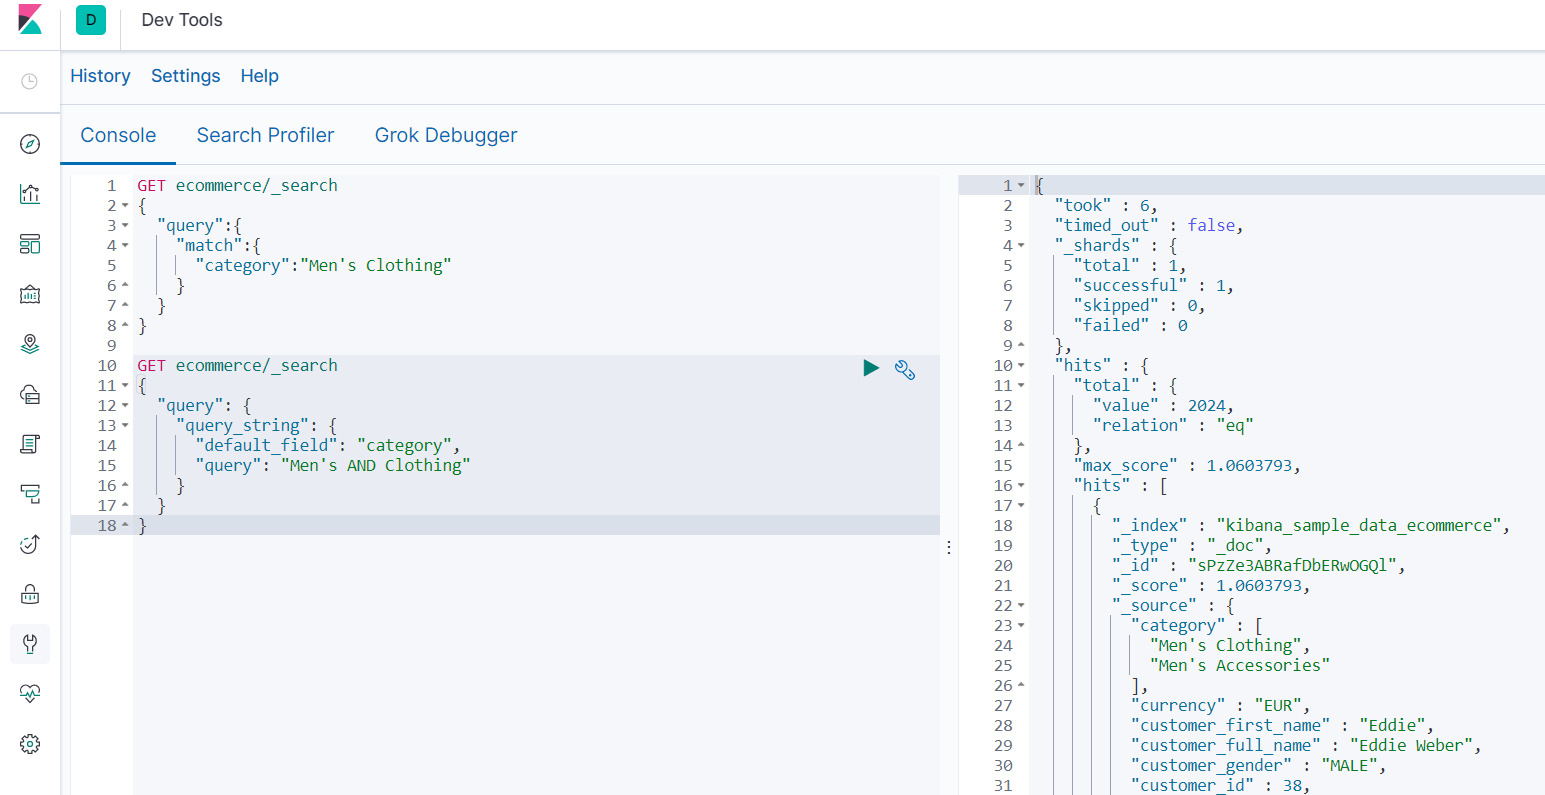Click the Kibana logo icon
The height and width of the screenshot is (795, 1545).
click(x=30, y=20)
